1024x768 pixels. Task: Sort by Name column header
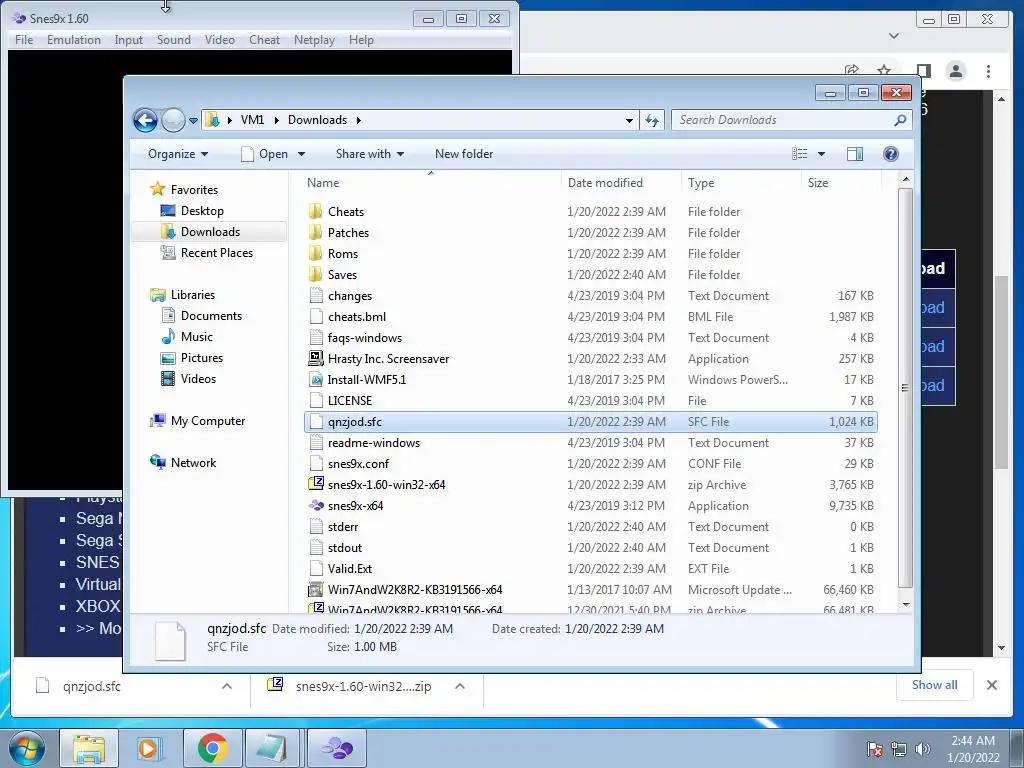point(431,183)
